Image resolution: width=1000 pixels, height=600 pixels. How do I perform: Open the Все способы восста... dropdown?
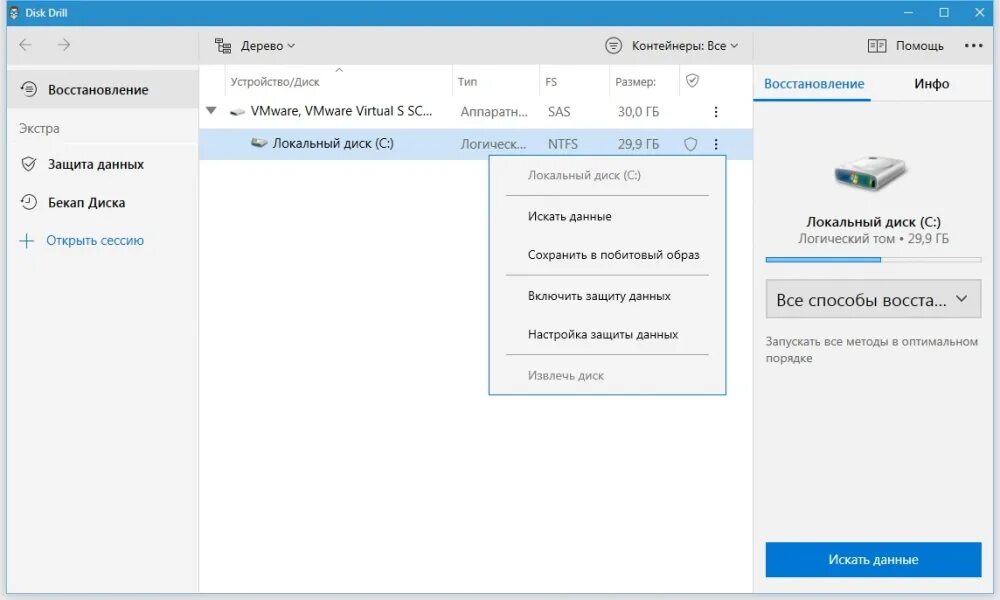tap(873, 299)
